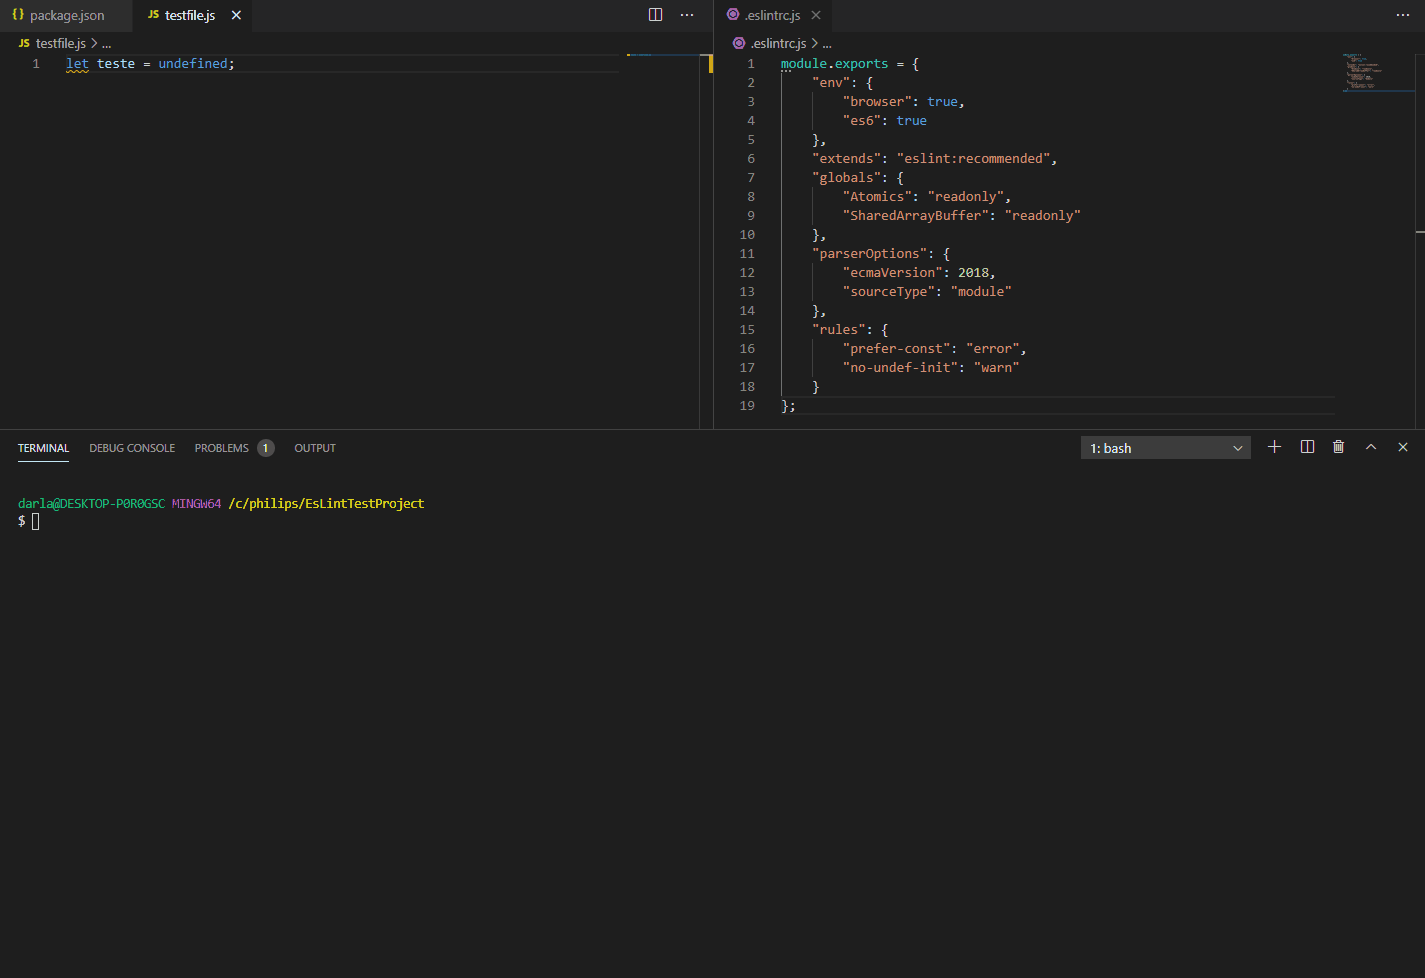The image size is (1425, 978).
Task: Open more actions for the .eslintrc.js group
Action: click(x=1404, y=14)
